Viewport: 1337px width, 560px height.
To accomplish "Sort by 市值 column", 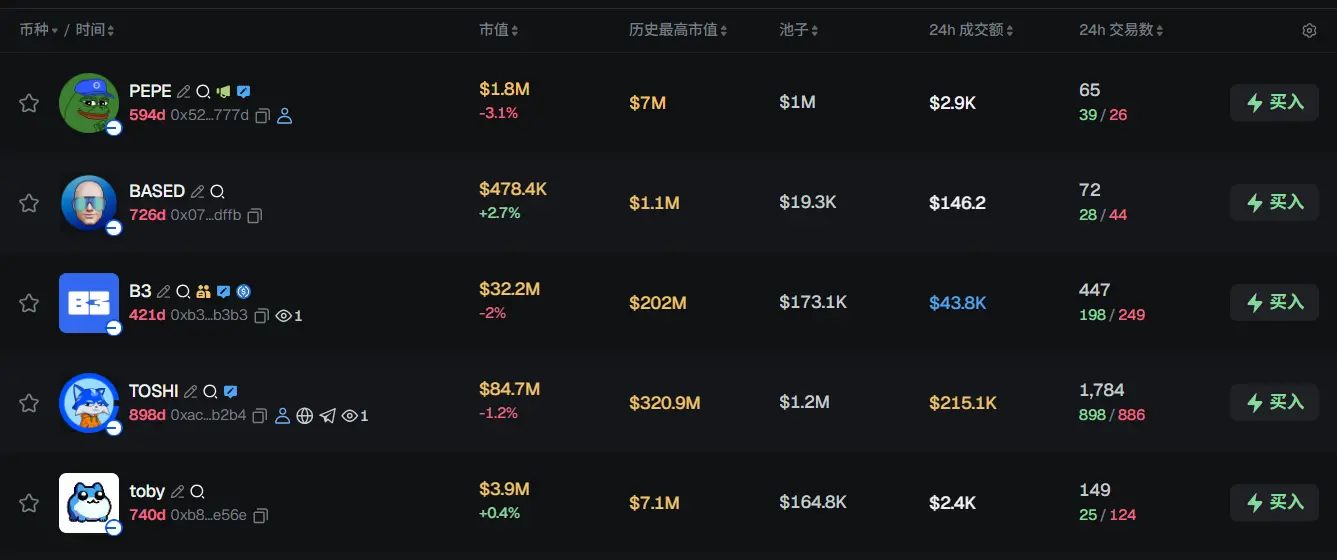I will click(x=498, y=31).
